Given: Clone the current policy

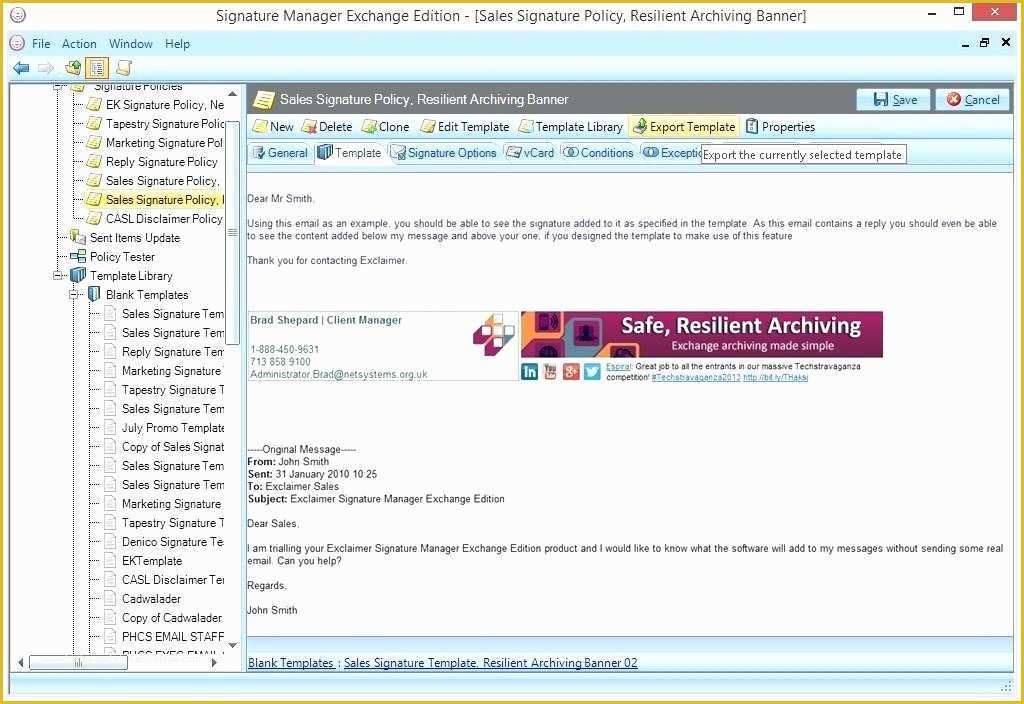Looking at the screenshot, I should pos(386,127).
